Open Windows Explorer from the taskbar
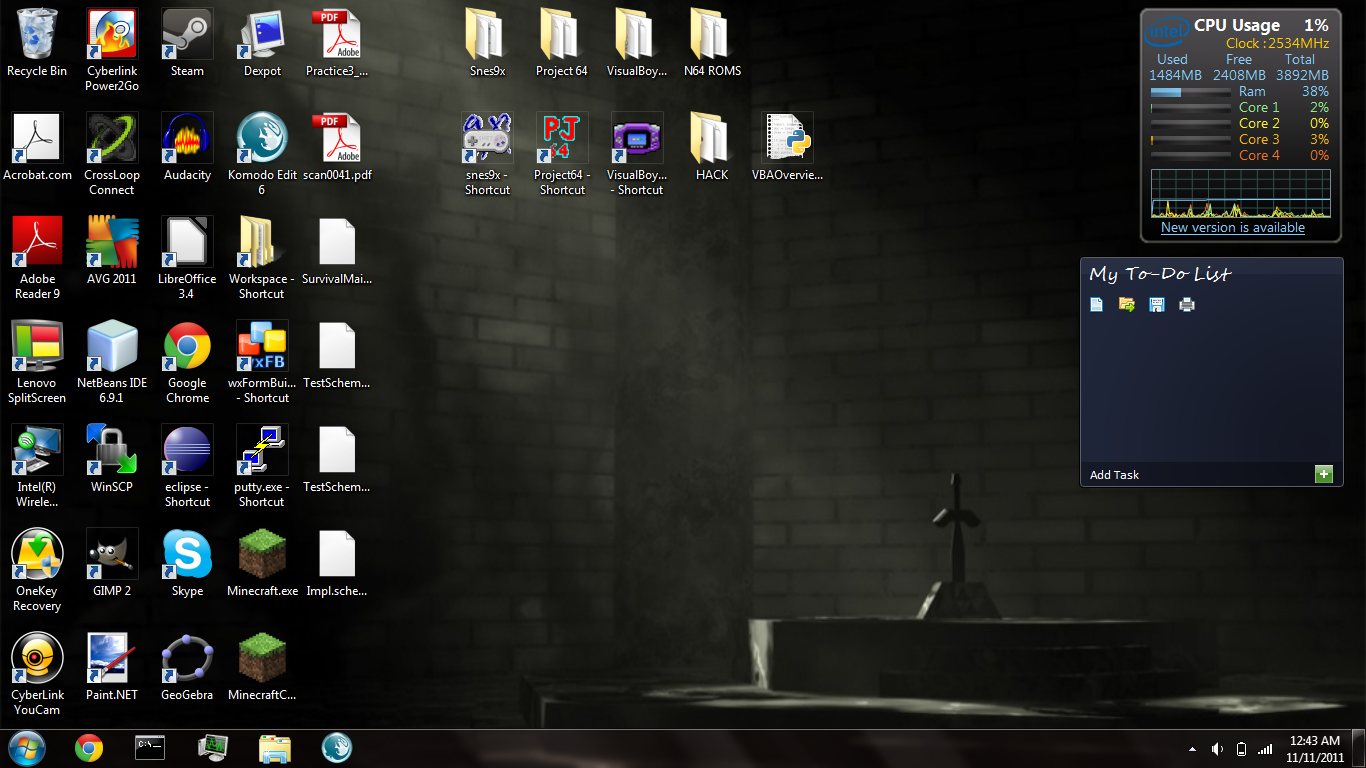This screenshot has height=768, width=1366. pos(274,747)
